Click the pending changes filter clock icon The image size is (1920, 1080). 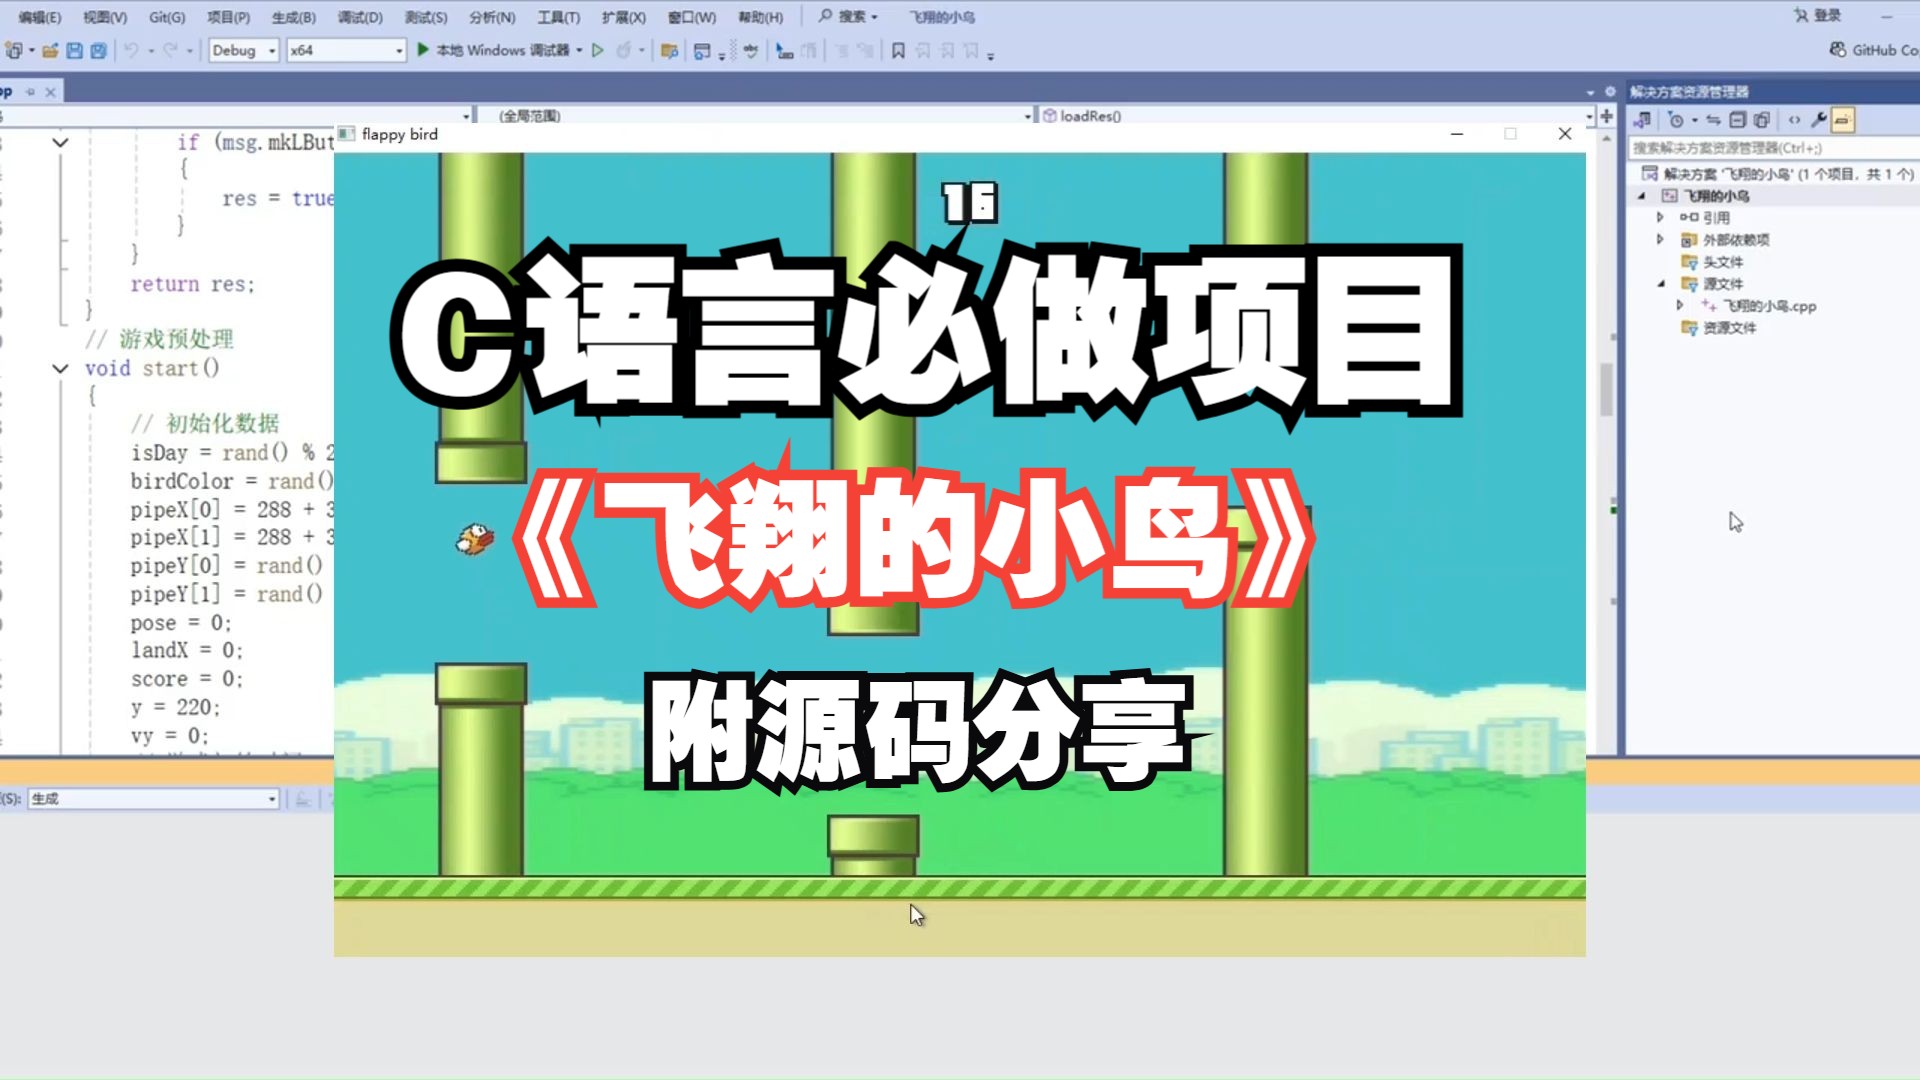click(x=1676, y=120)
